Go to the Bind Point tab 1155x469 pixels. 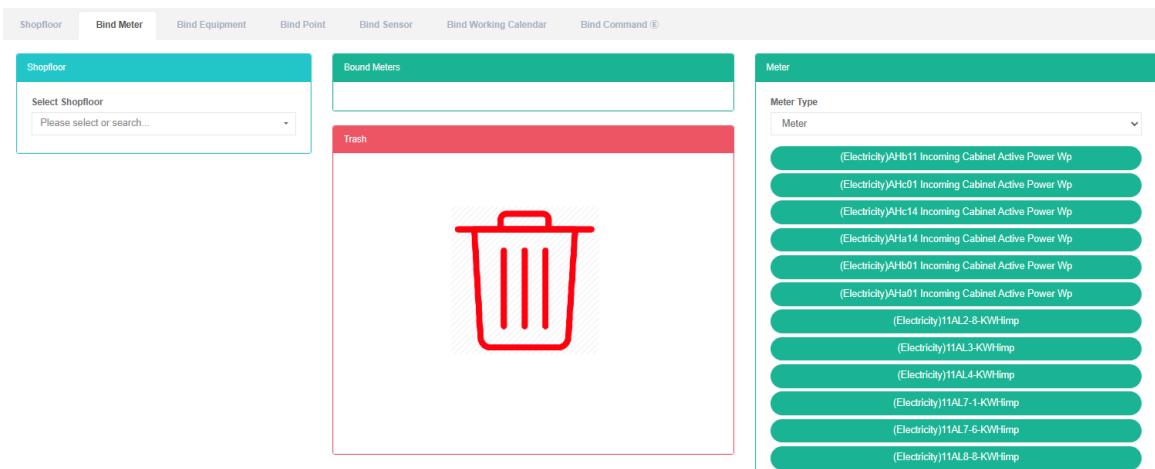tap(302, 24)
